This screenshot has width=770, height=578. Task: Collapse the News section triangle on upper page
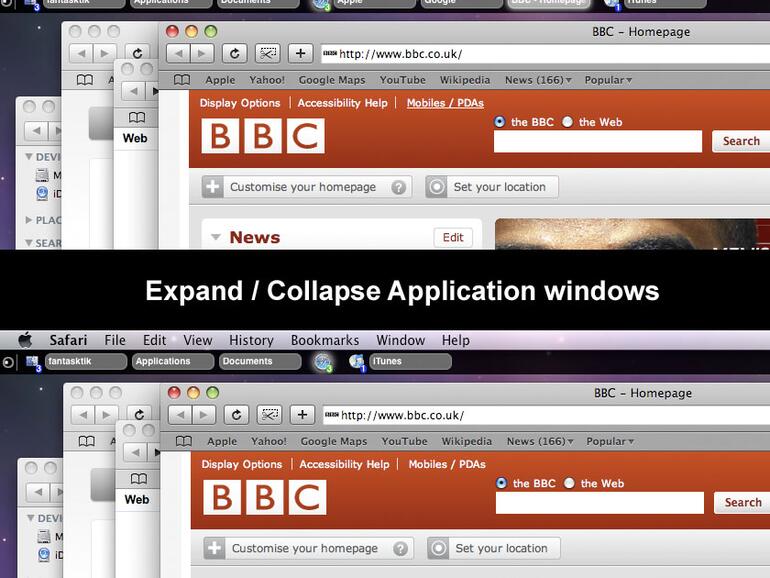pyautogui.click(x=215, y=237)
